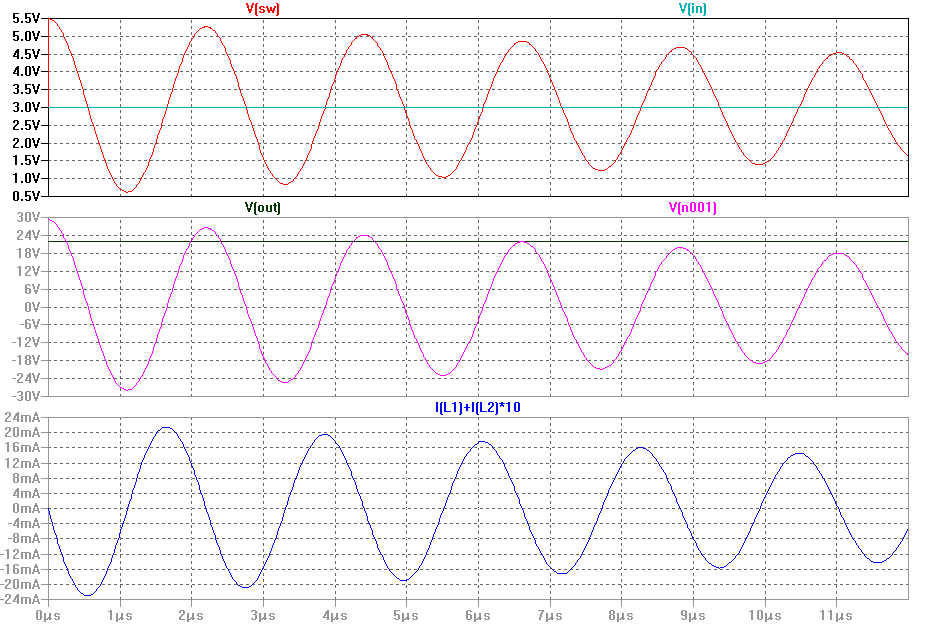The height and width of the screenshot is (625, 925).
Task: Click the 5µs time axis label
Action: coord(406,616)
